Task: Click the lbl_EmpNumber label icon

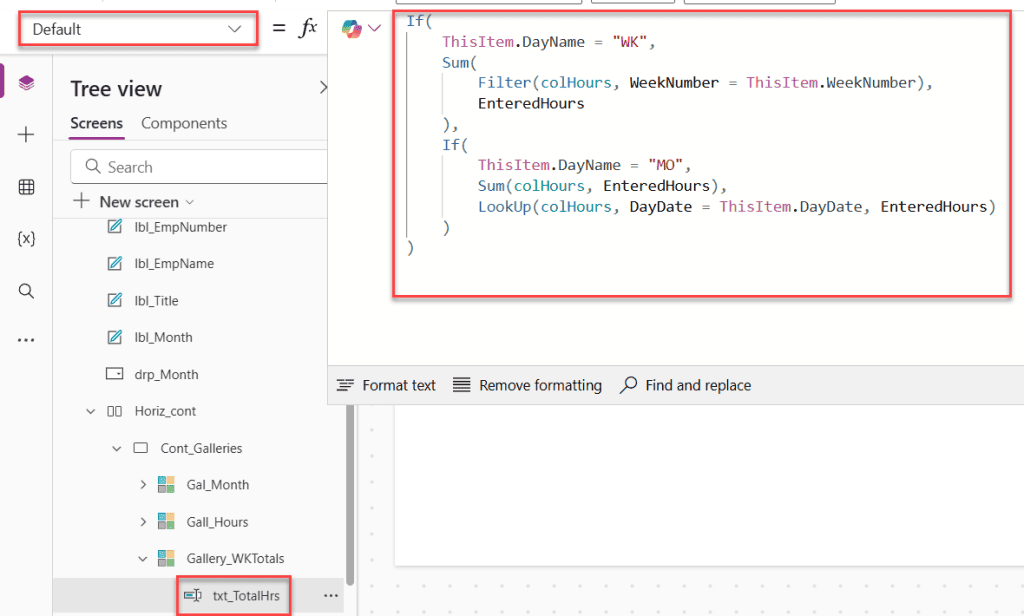Action: [115, 227]
